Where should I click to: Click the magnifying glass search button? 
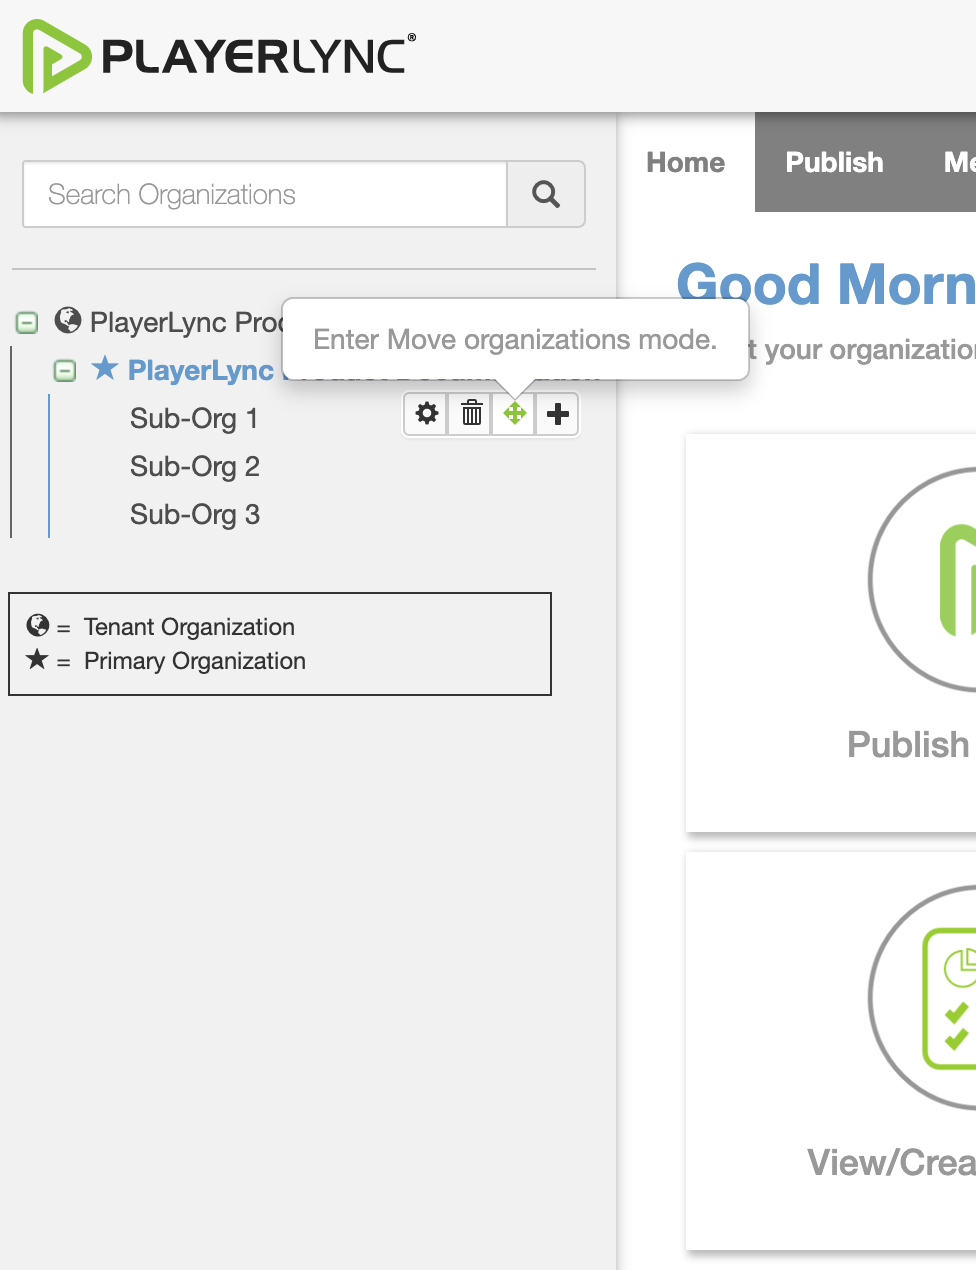545,194
